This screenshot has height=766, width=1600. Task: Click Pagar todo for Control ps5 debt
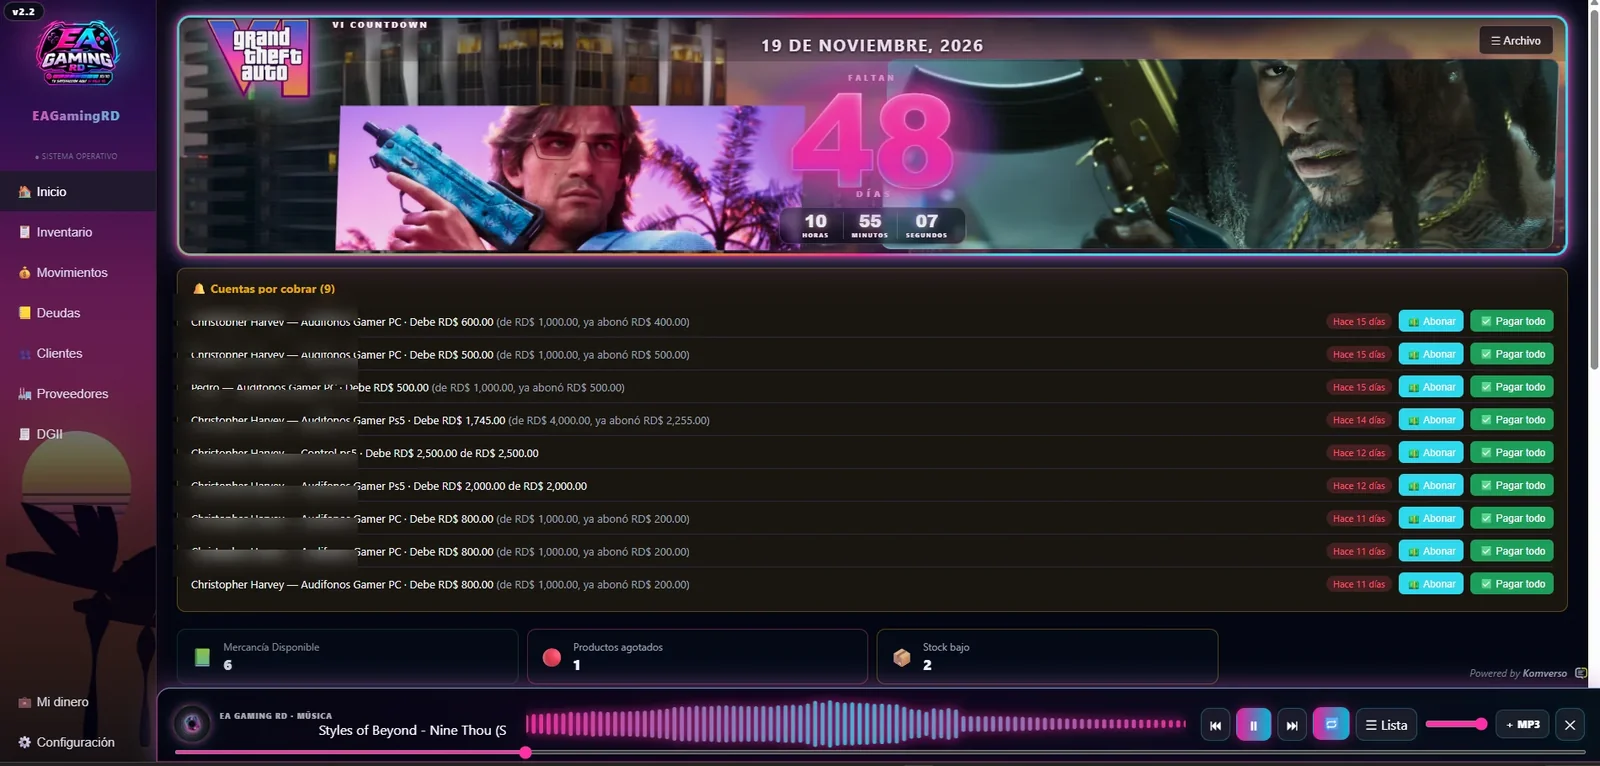click(1512, 453)
